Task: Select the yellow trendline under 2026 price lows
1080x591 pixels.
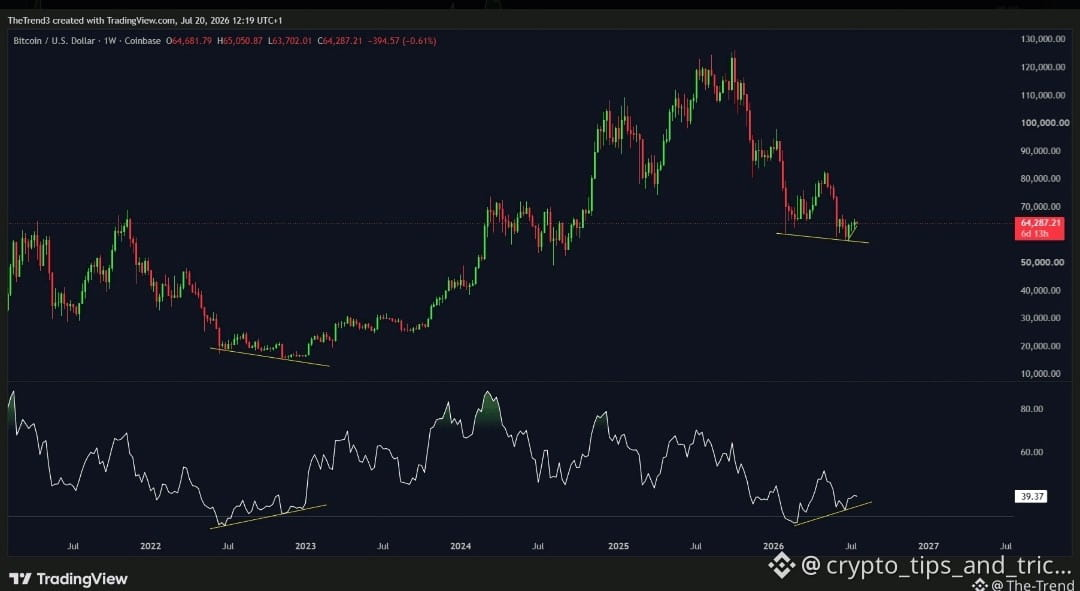Action: point(822,238)
